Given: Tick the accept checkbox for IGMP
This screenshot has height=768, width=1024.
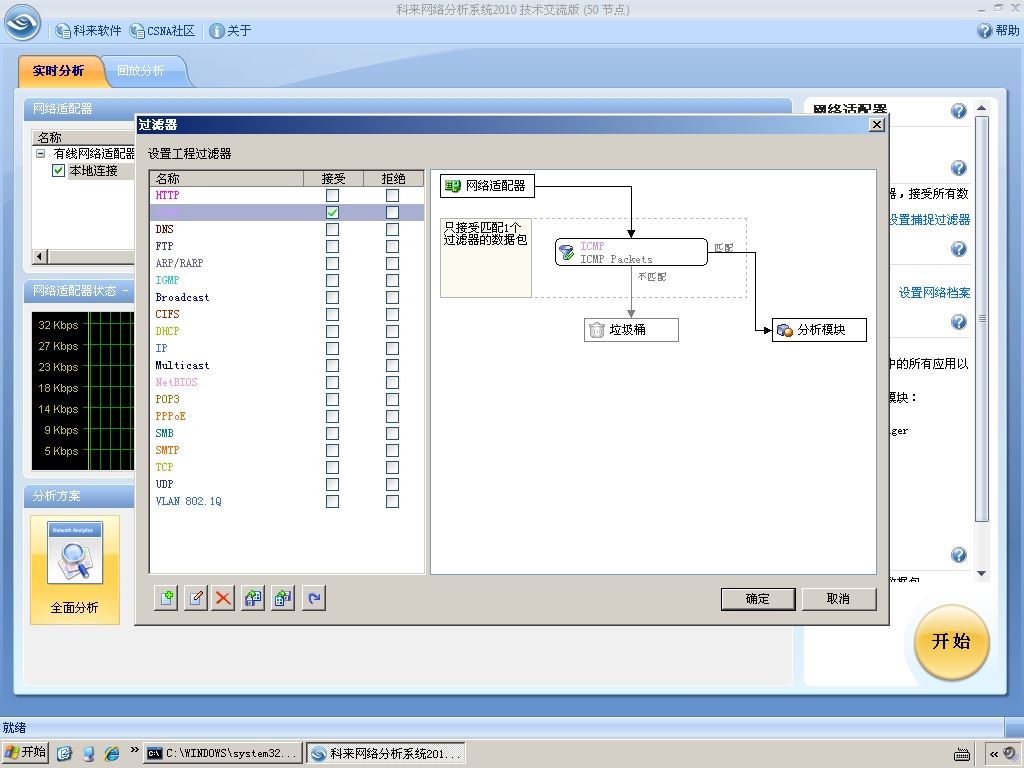Looking at the screenshot, I should 332,280.
